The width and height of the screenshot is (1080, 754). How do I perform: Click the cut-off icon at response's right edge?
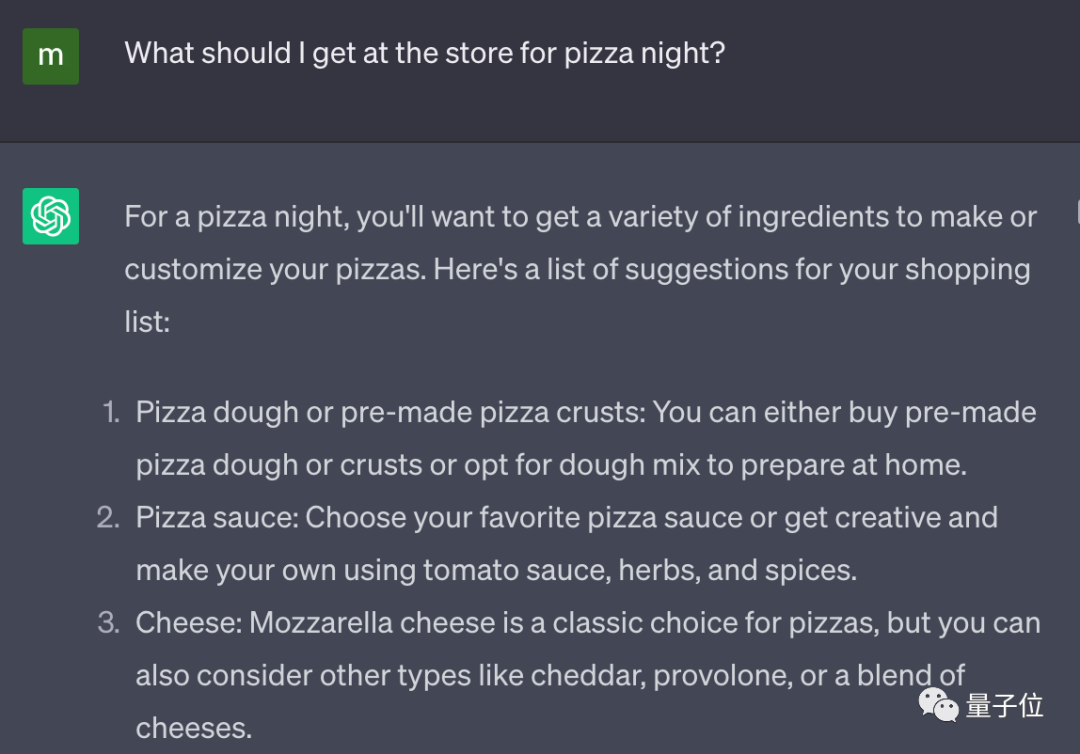1076,212
